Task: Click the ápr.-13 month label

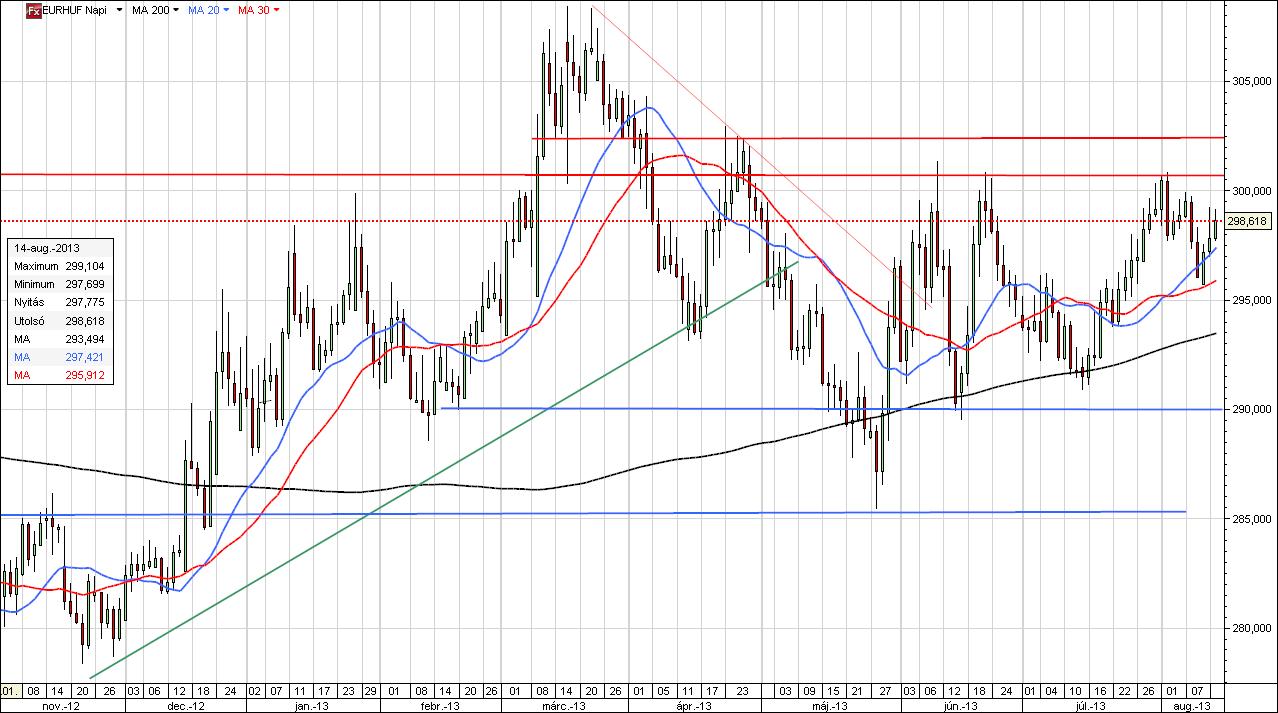Action: (692, 706)
